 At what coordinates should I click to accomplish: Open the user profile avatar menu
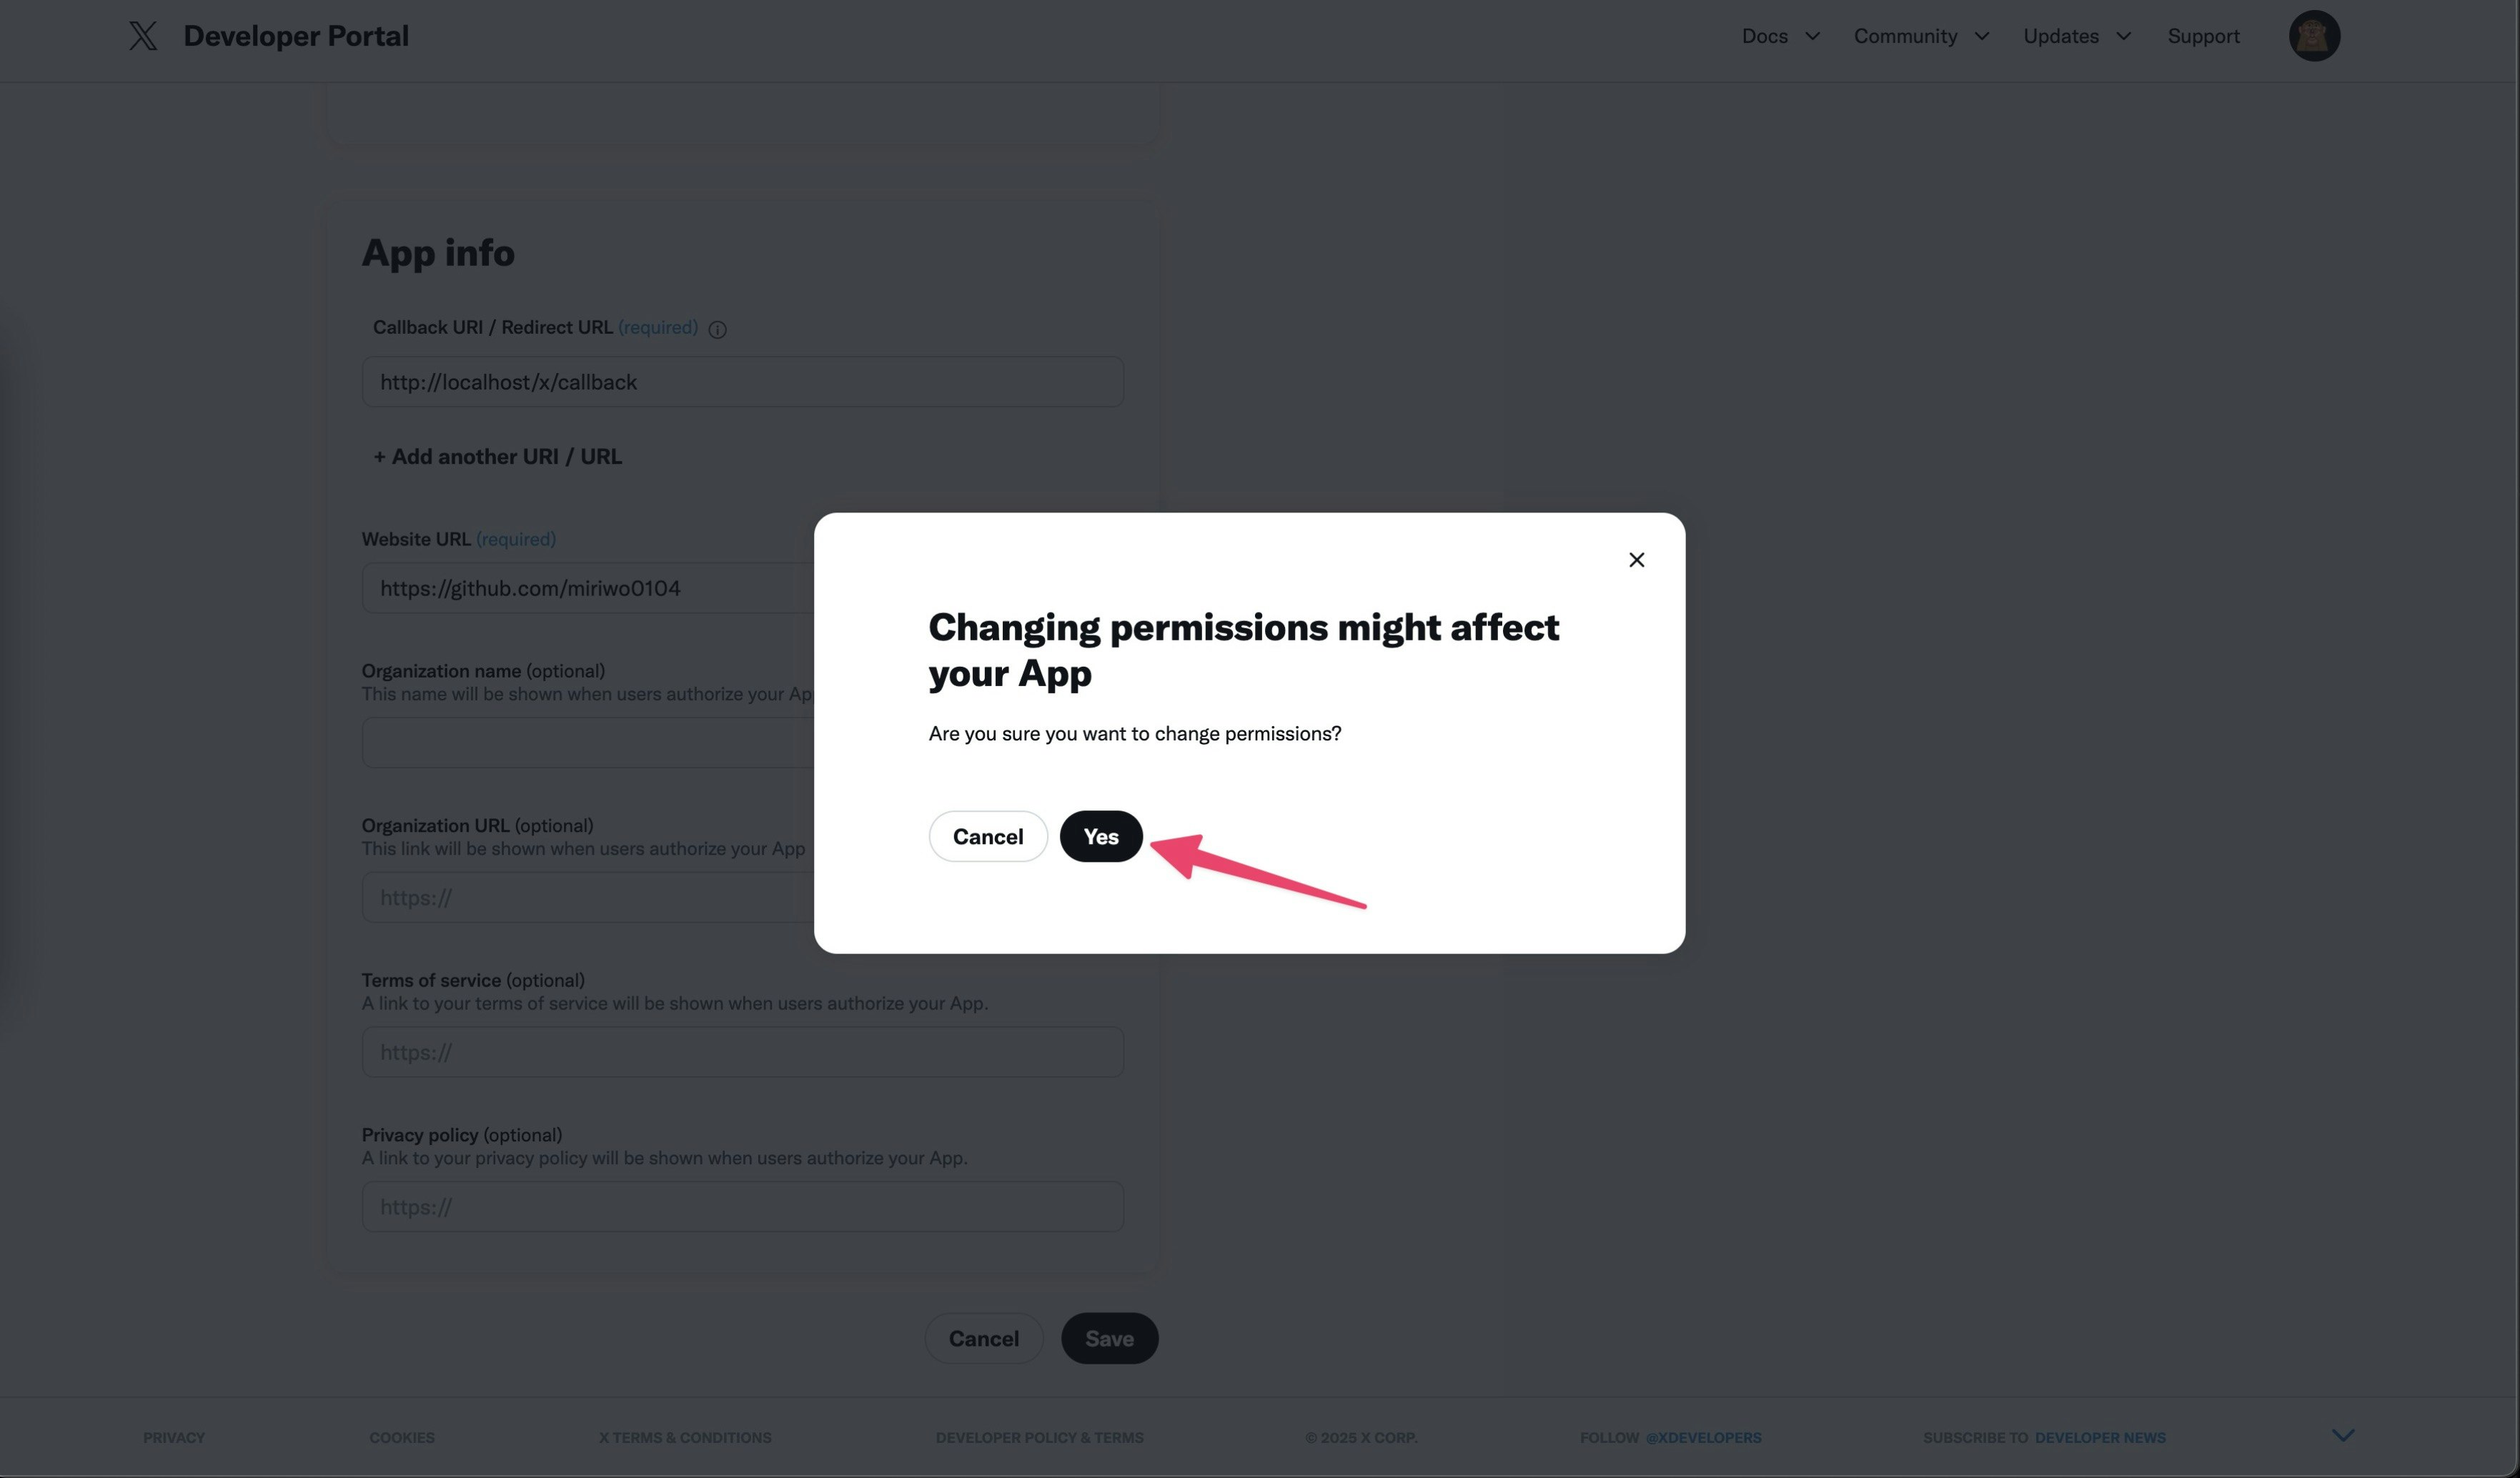(x=2314, y=36)
